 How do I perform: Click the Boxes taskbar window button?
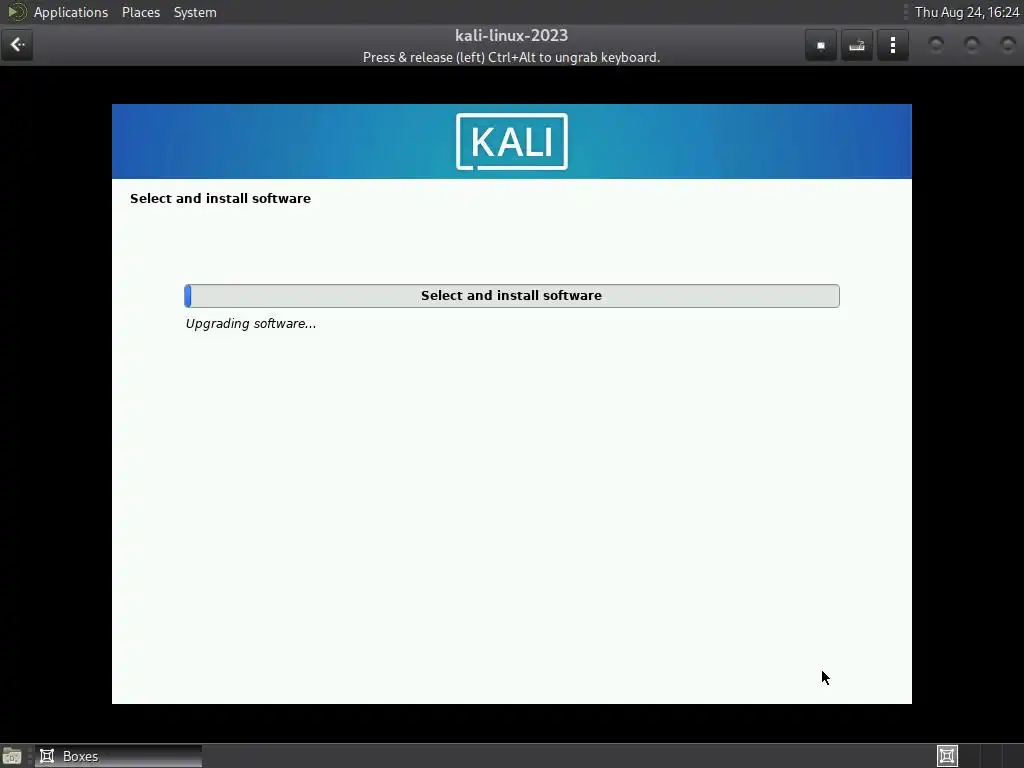119,756
